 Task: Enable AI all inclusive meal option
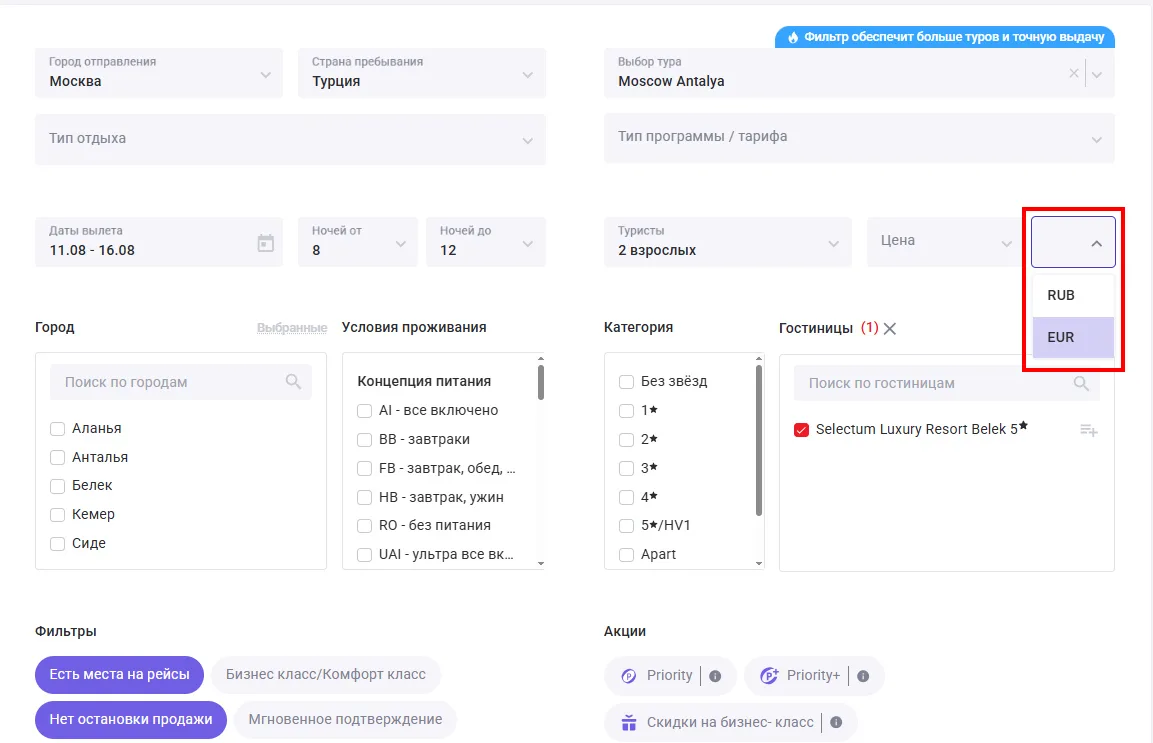pos(365,411)
